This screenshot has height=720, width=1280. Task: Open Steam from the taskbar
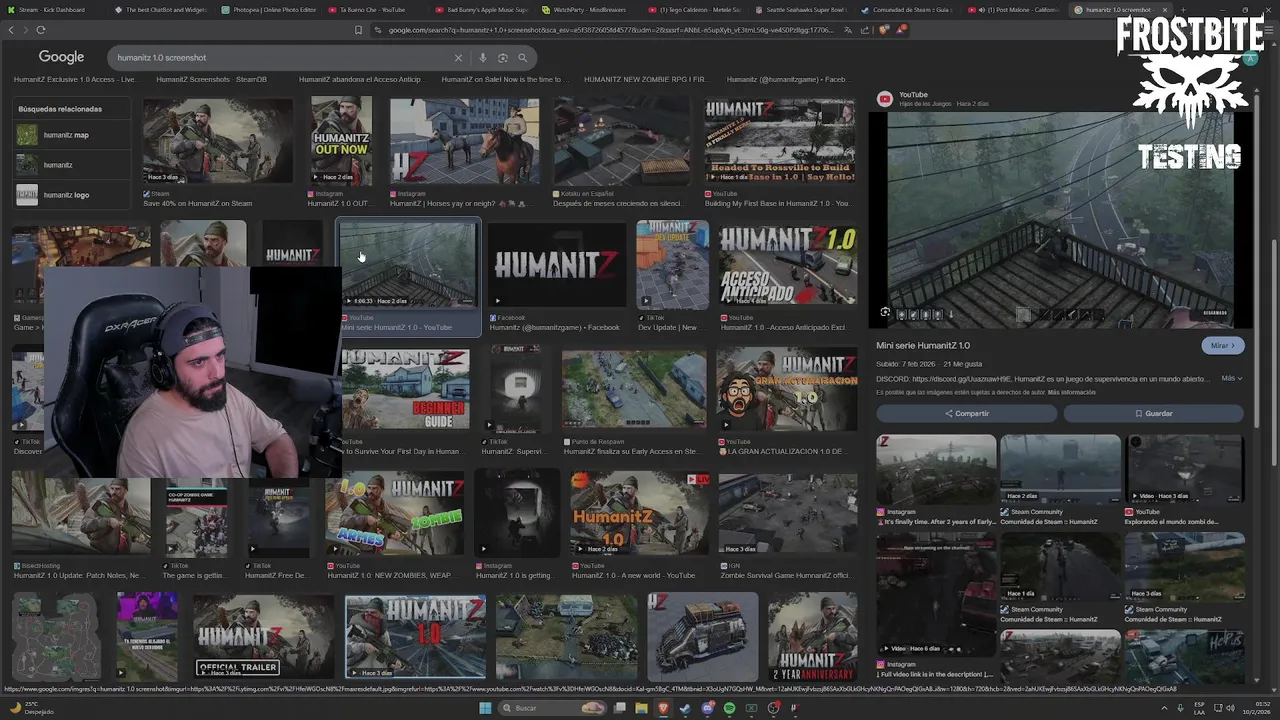[x=685, y=708]
